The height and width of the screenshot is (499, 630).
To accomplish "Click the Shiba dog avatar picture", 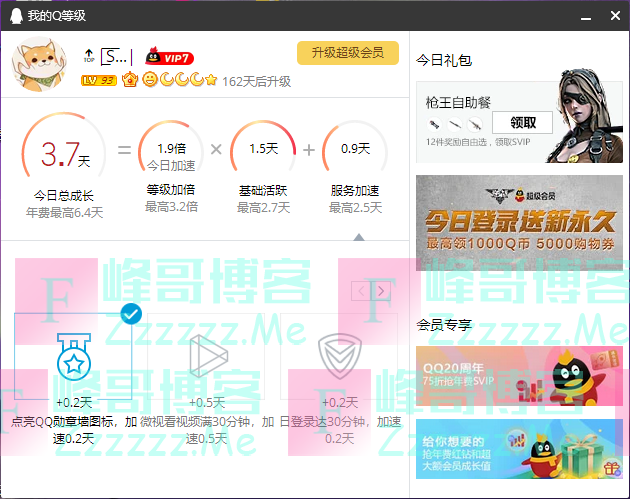I will pyautogui.click(x=39, y=64).
